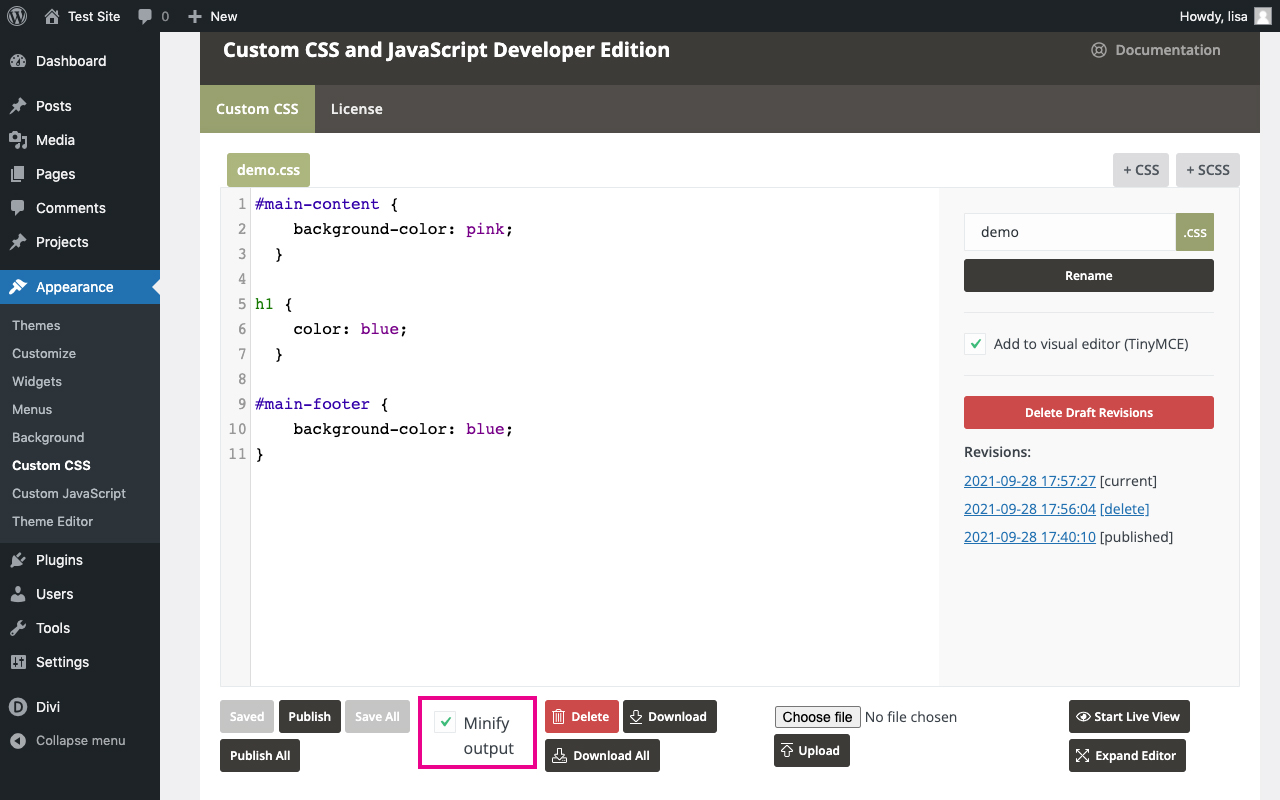Screen dimensions: 1280x800
Task: Open Themes under Appearance
Action: point(36,325)
